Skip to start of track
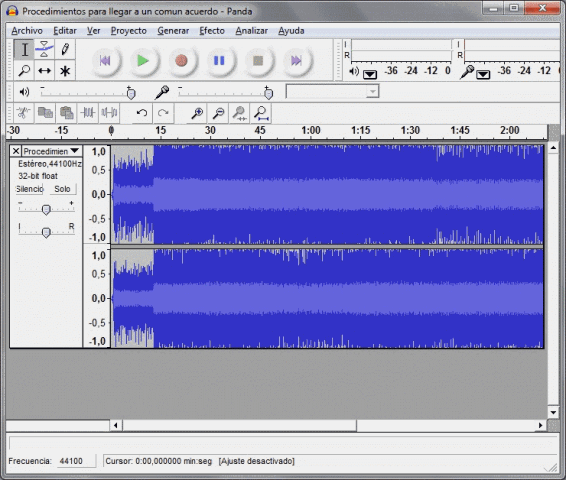The width and height of the screenshot is (566, 480). [105, 61]
